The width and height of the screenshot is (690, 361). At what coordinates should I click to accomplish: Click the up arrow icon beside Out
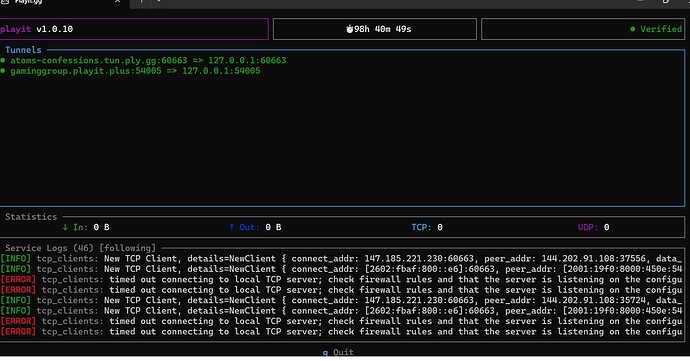point(231,227)
